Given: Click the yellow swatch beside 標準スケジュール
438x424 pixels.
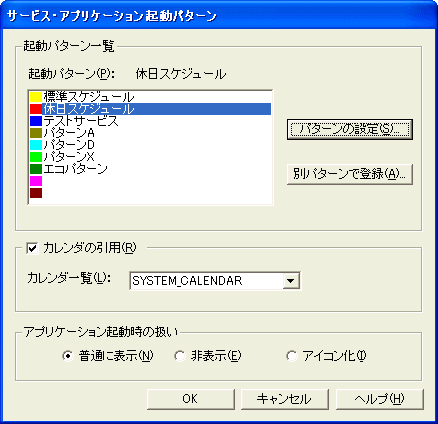Looking at the screenshot, I should click(x=36, y=97).
